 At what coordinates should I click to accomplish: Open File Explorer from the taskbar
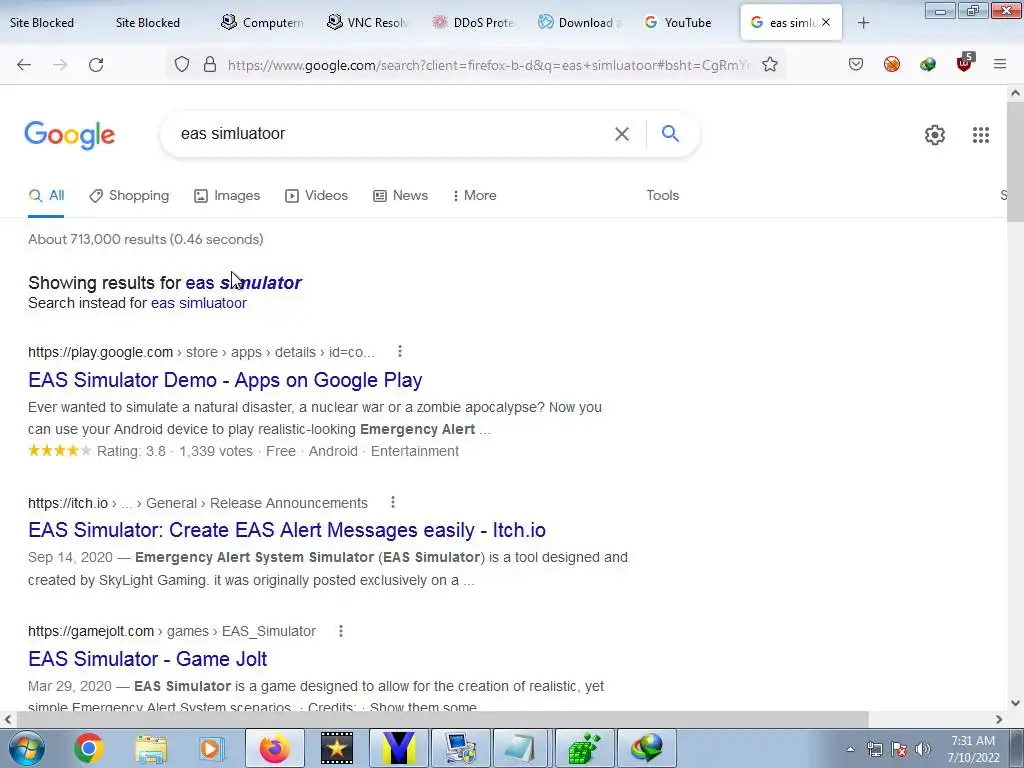(x=152, y=748)
